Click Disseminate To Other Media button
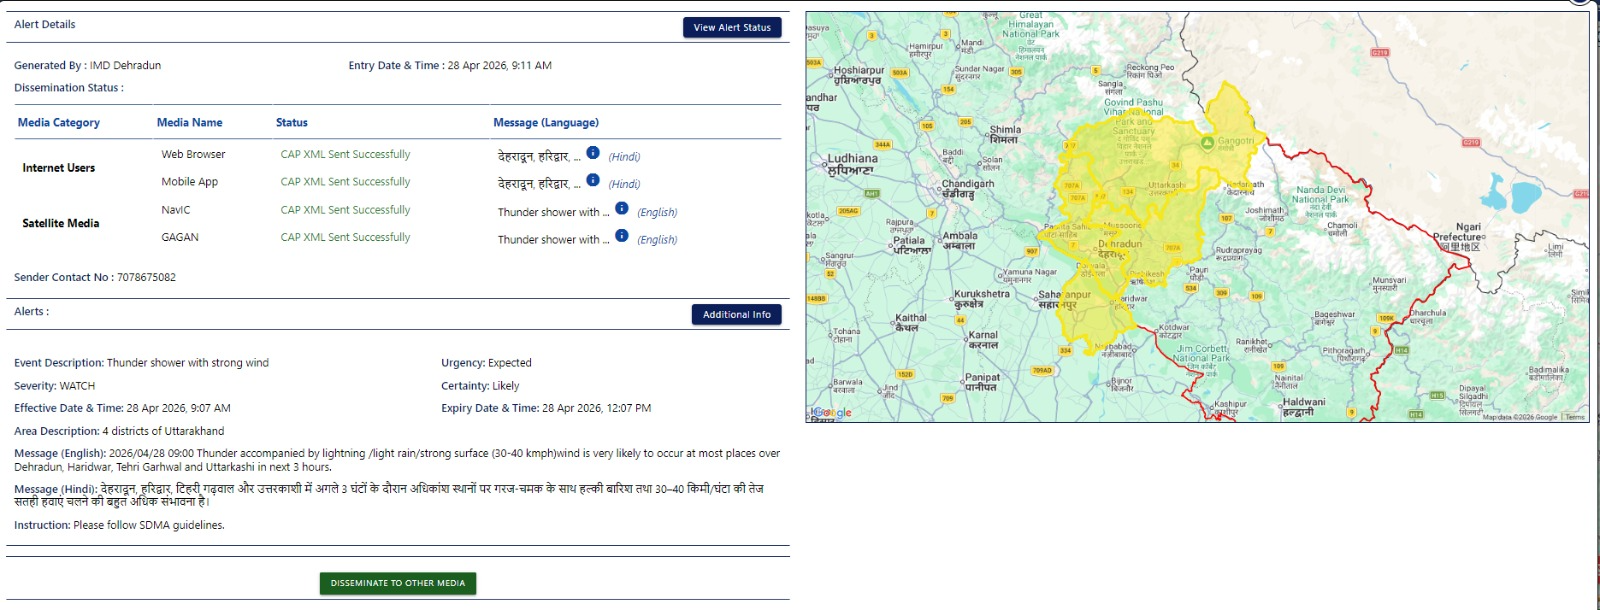Viewport: 1600px width, 610px height. tap(398, 583)
